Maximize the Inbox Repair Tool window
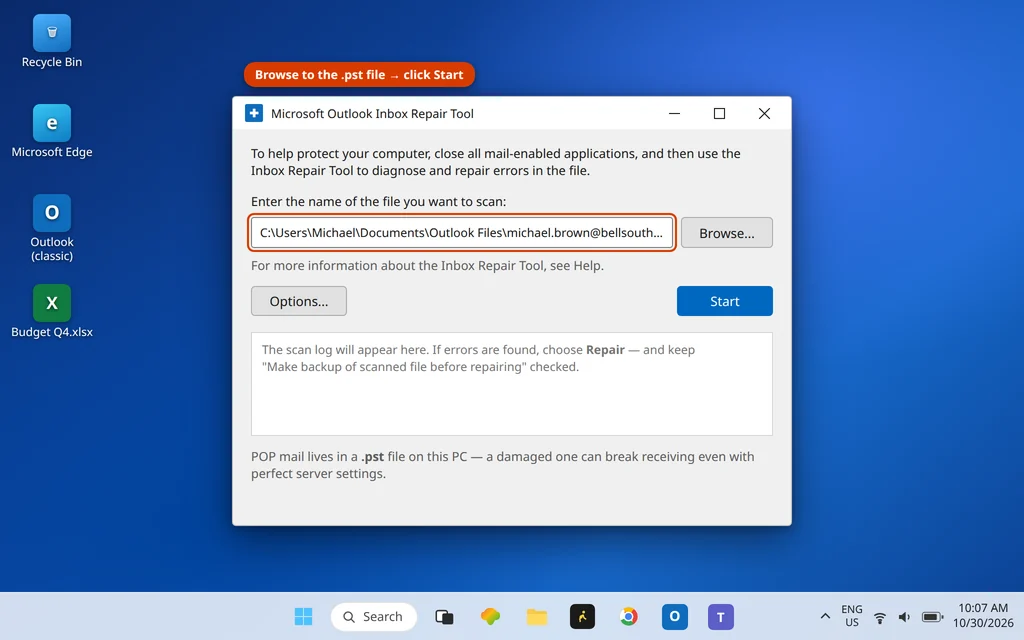This screenshot has height=640, width=1024. (x=719, y=113)
